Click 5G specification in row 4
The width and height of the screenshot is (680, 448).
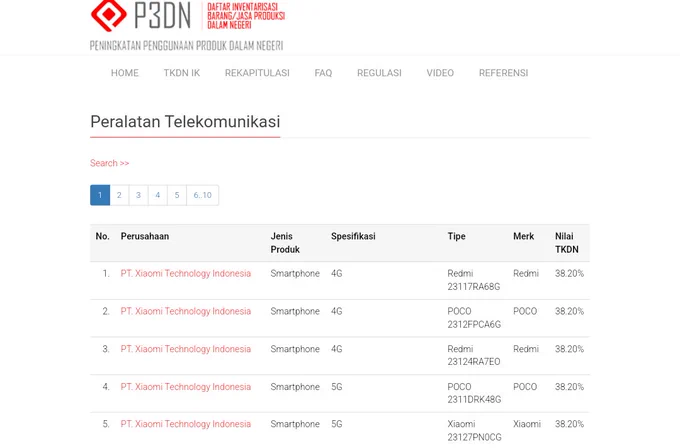[x=337, y=387]
